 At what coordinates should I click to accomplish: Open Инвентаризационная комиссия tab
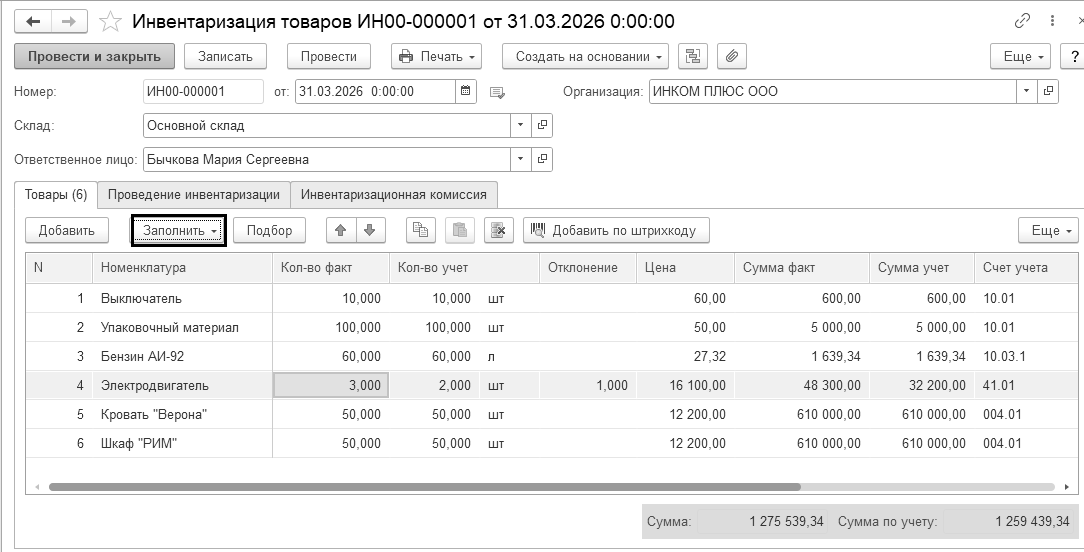[394, 194]
